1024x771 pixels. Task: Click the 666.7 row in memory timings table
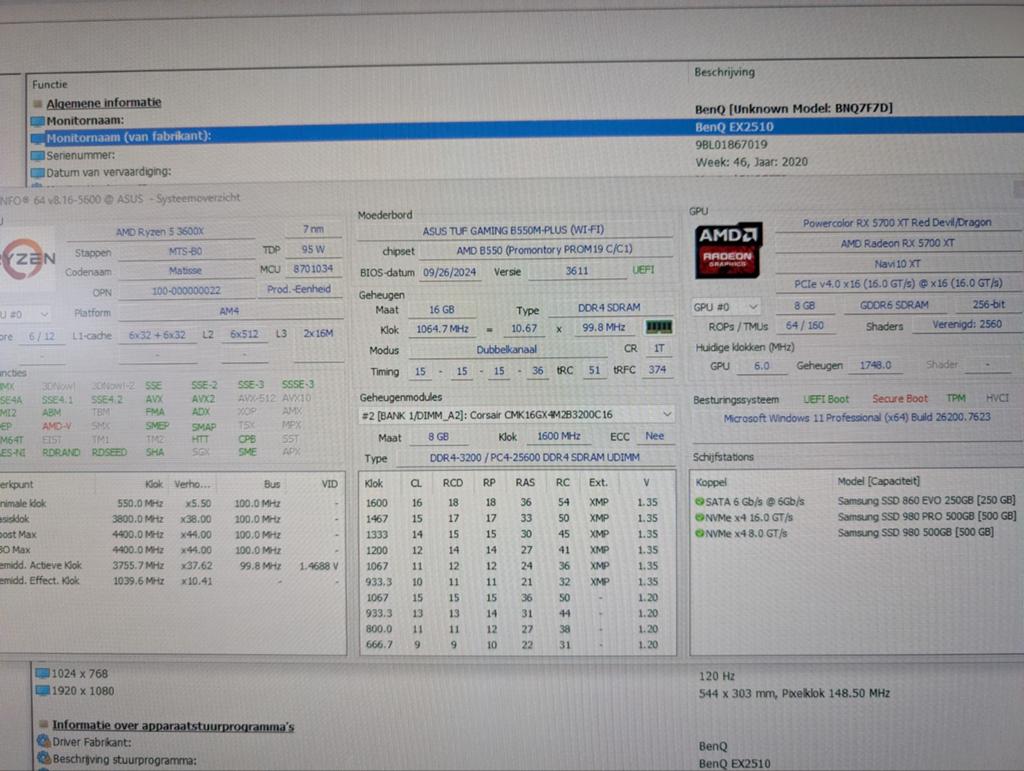517,645
